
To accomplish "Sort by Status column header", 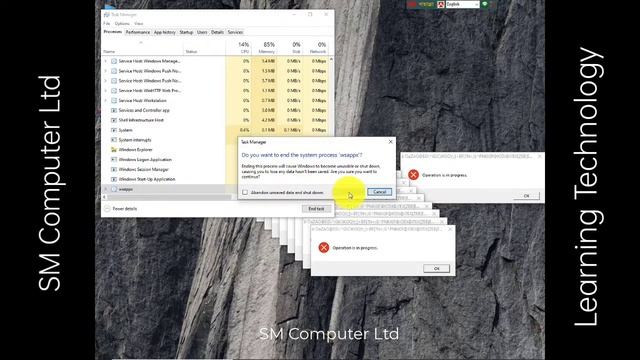I will [204, 47].
